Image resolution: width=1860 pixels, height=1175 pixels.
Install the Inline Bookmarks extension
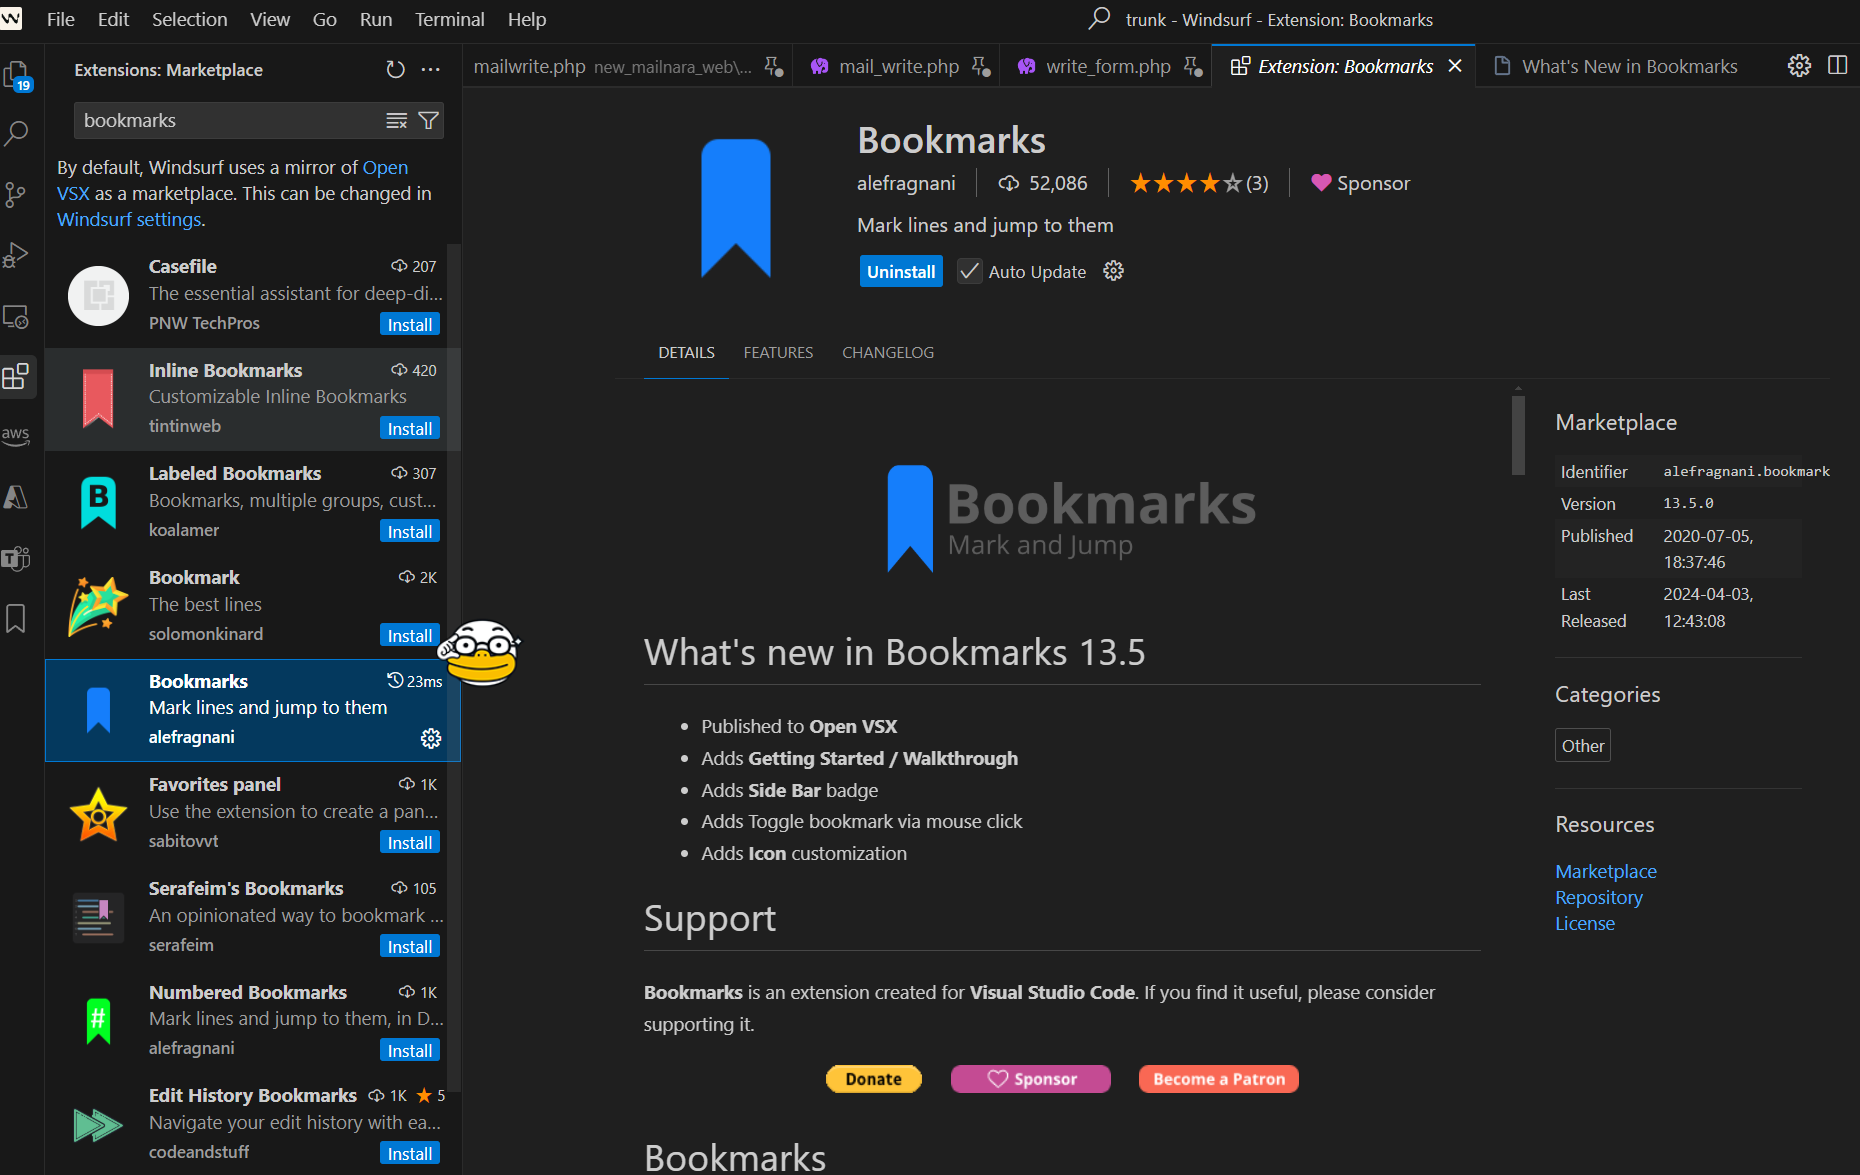tap(410, 429)
